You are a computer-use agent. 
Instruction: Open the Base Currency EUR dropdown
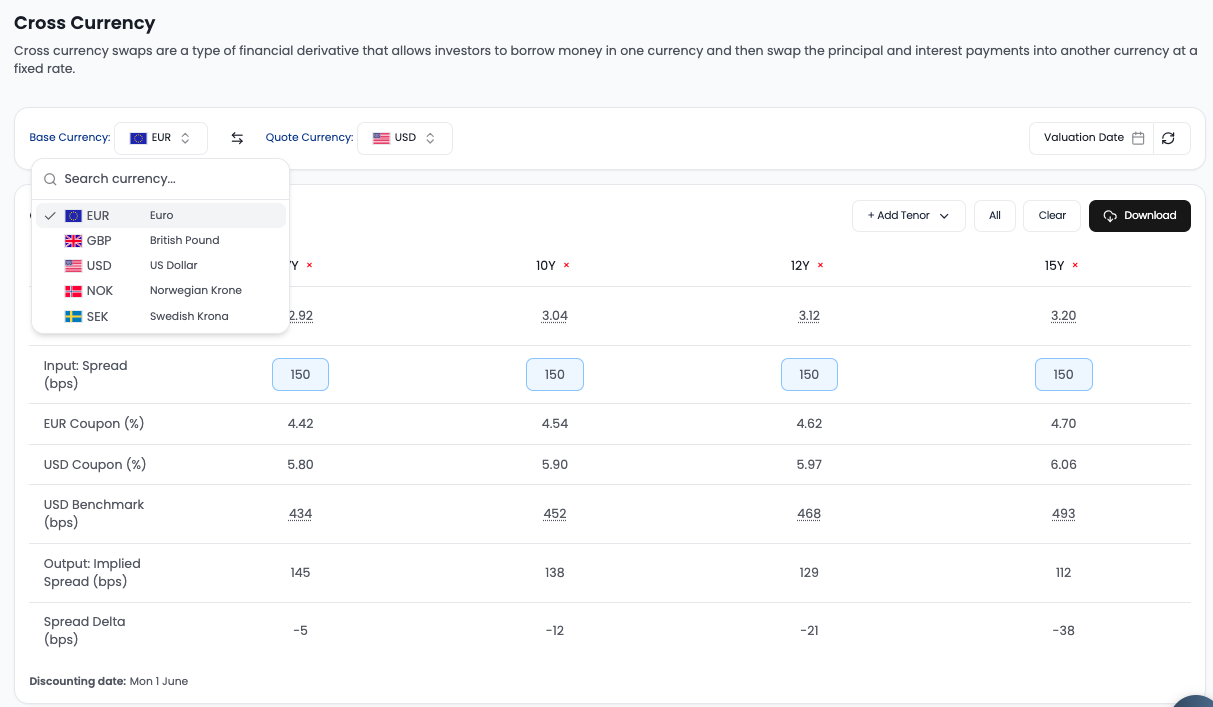click(x=161, y=138)
